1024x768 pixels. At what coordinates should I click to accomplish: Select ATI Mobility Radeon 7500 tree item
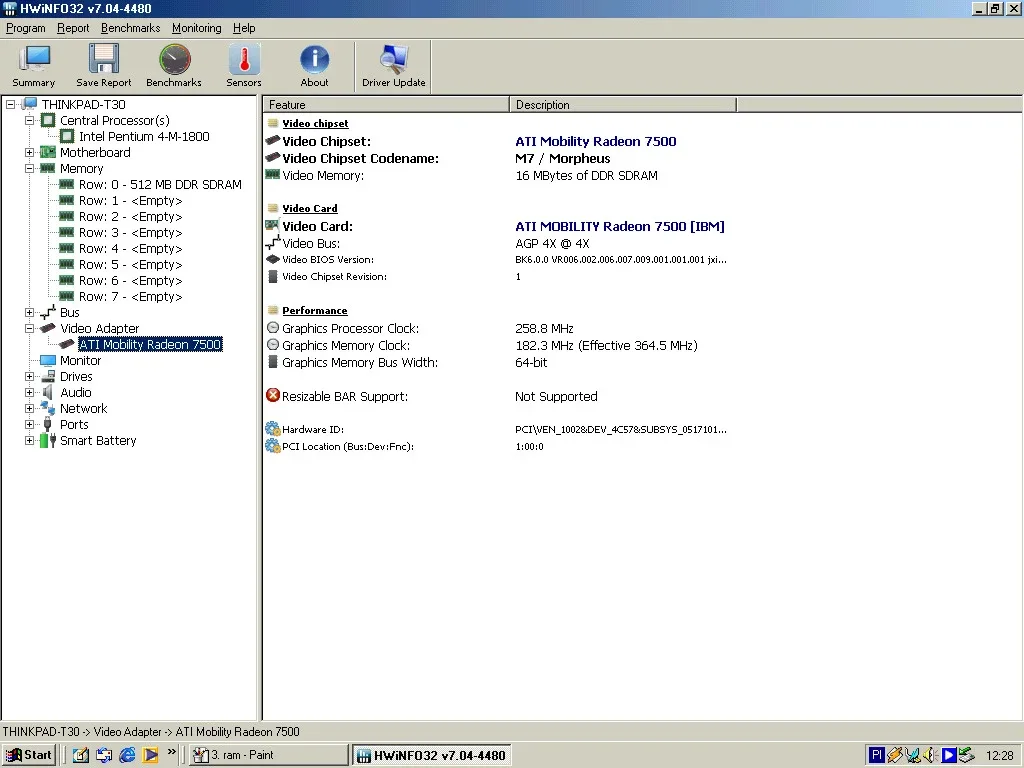[150, 344]
